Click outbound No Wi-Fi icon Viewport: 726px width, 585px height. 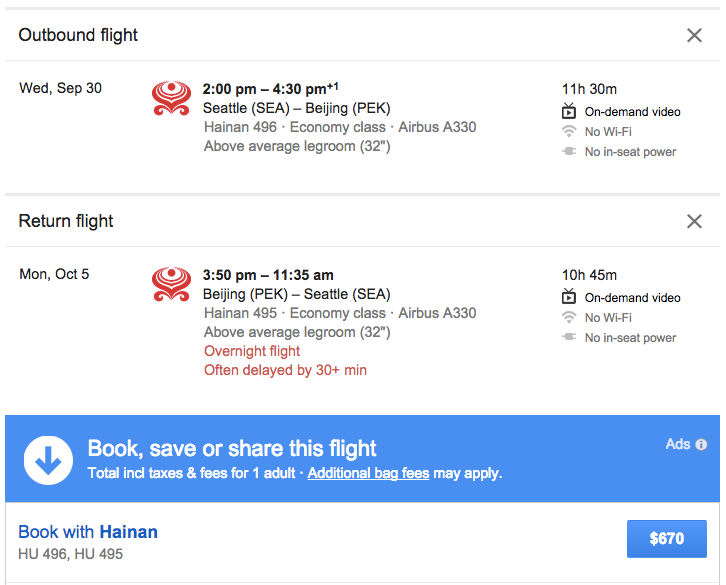(569, 131)
